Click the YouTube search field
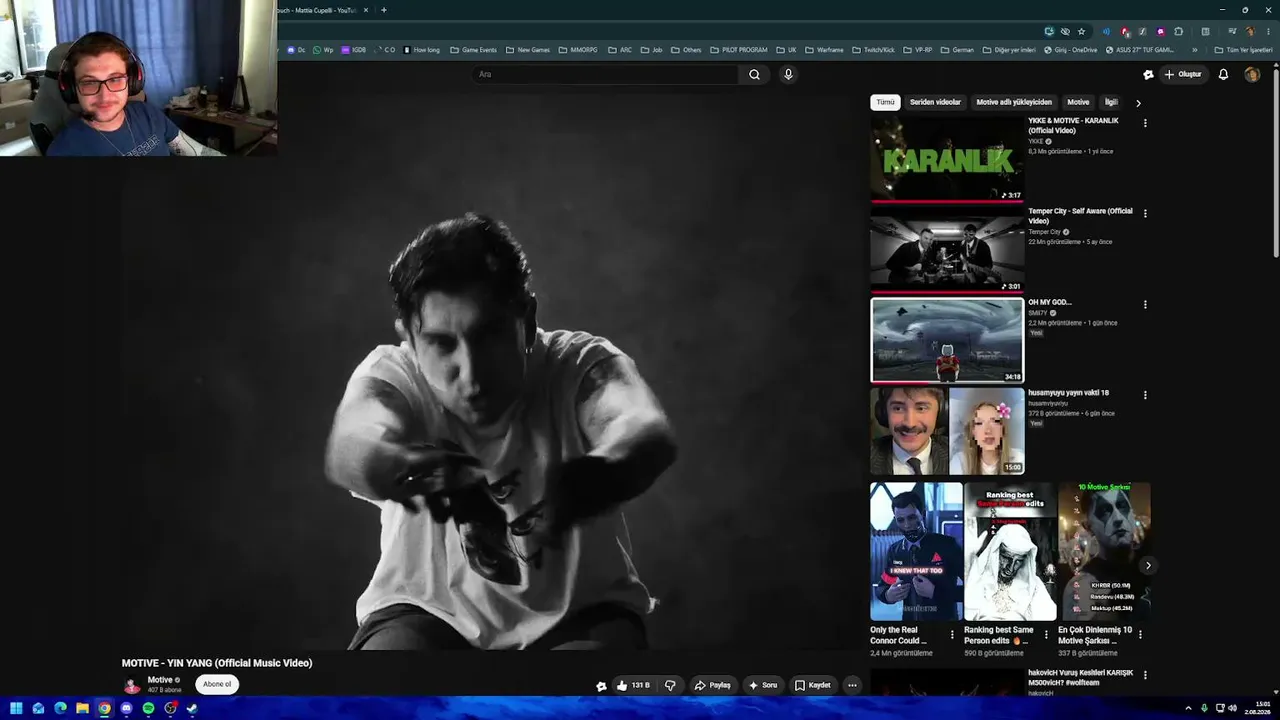 (606, 74)
